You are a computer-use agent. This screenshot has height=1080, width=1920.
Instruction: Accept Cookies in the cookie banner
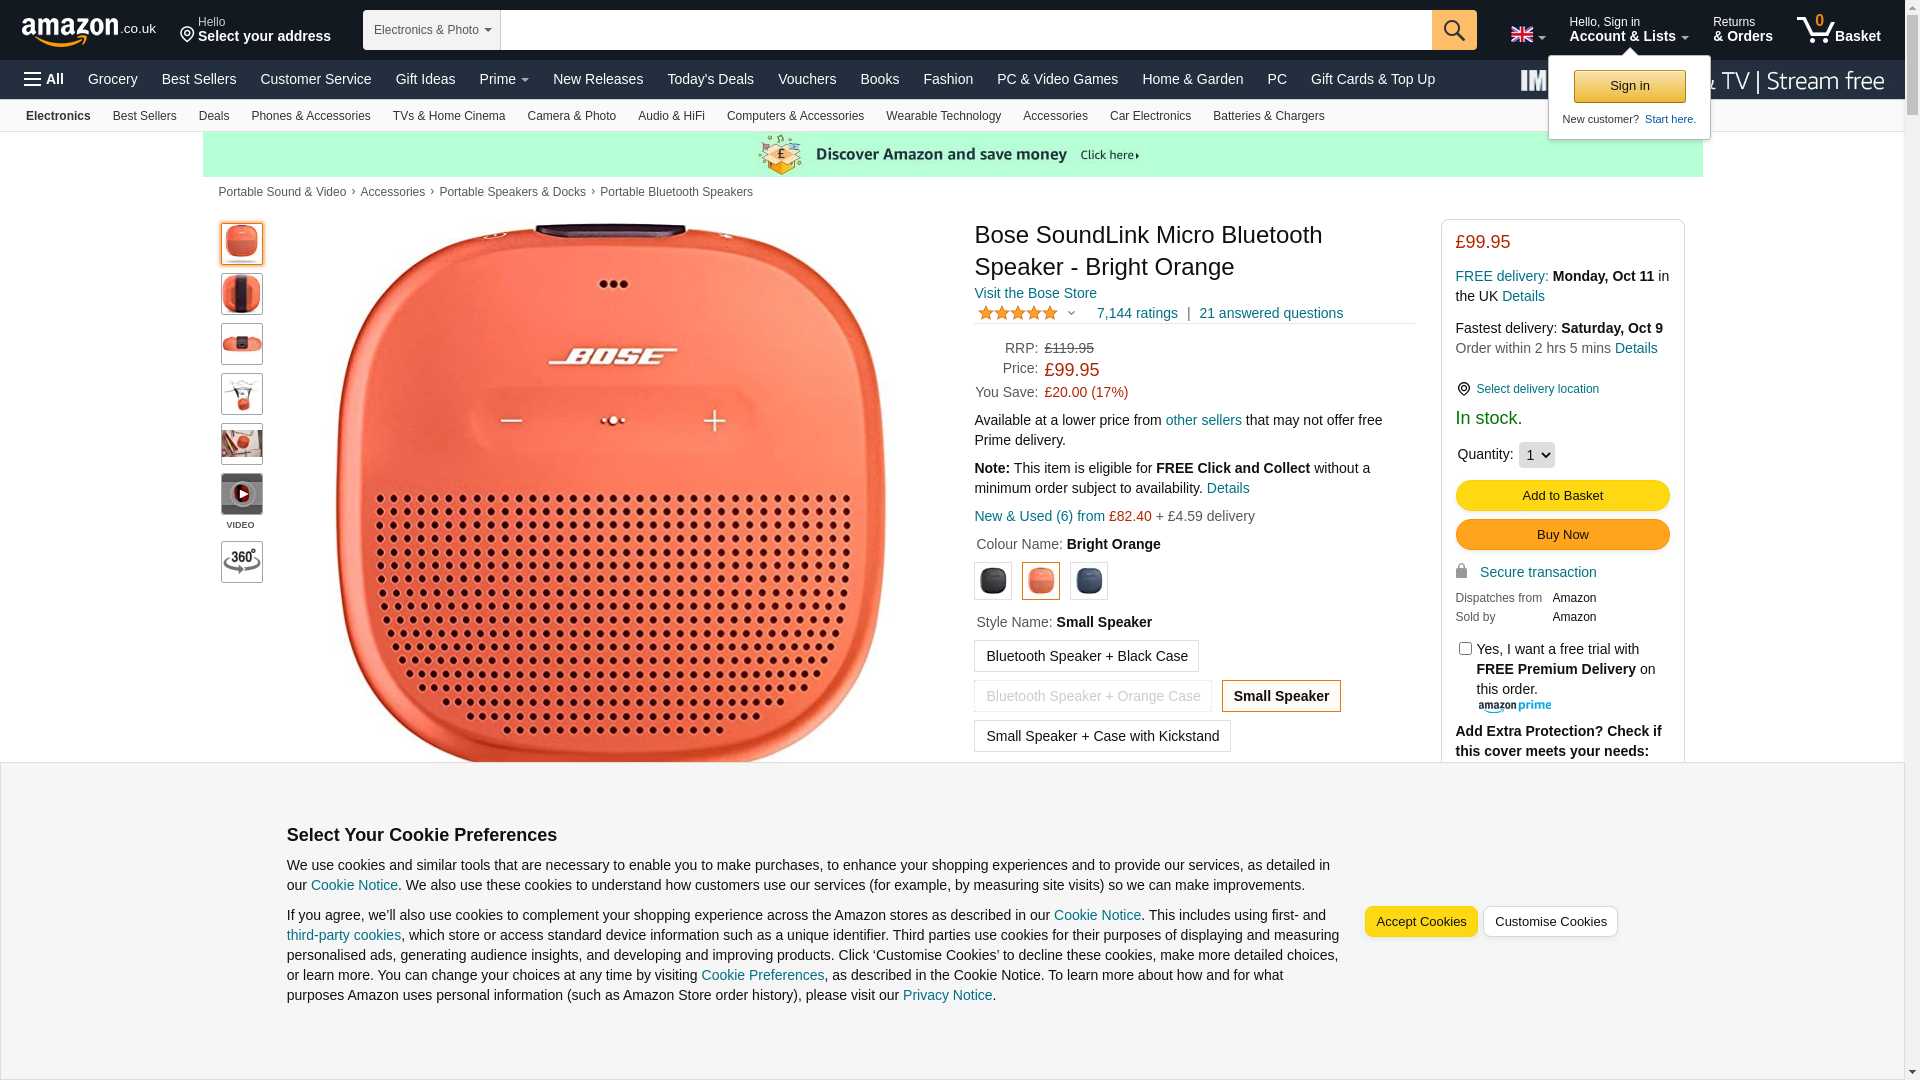click(x=1420, y=921)
